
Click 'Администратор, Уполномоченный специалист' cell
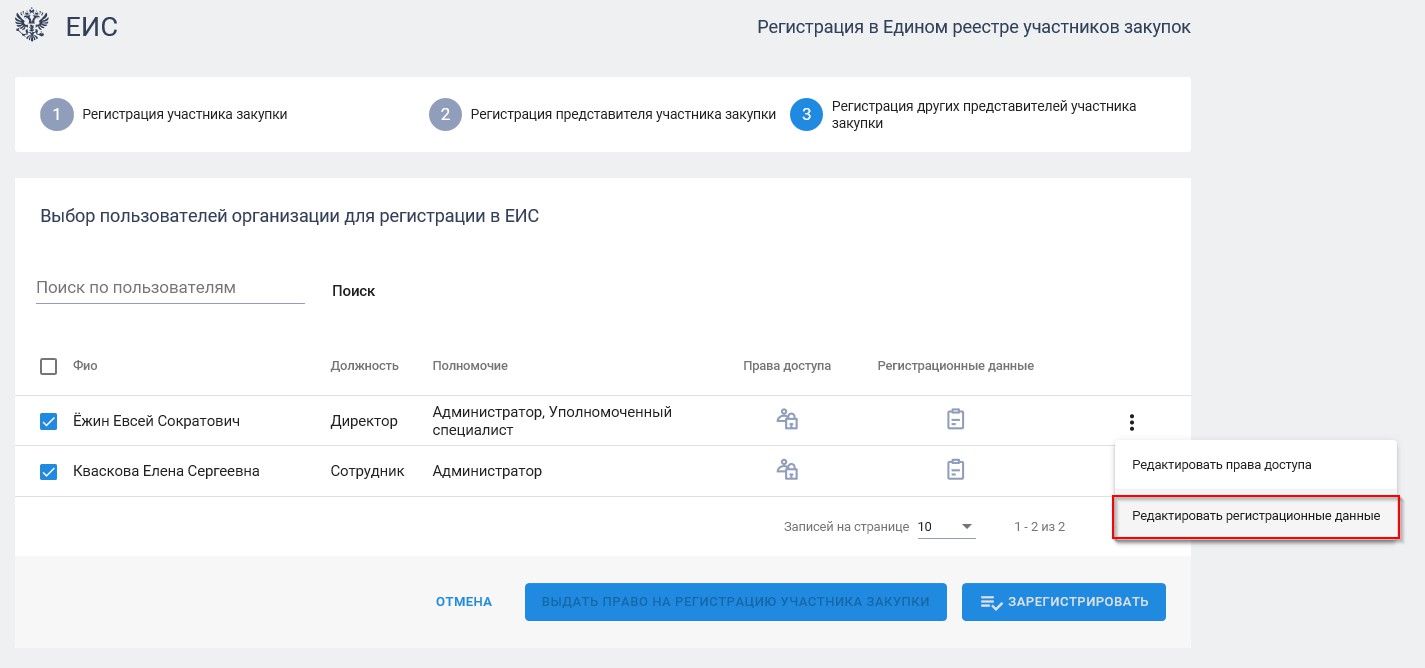552,421
